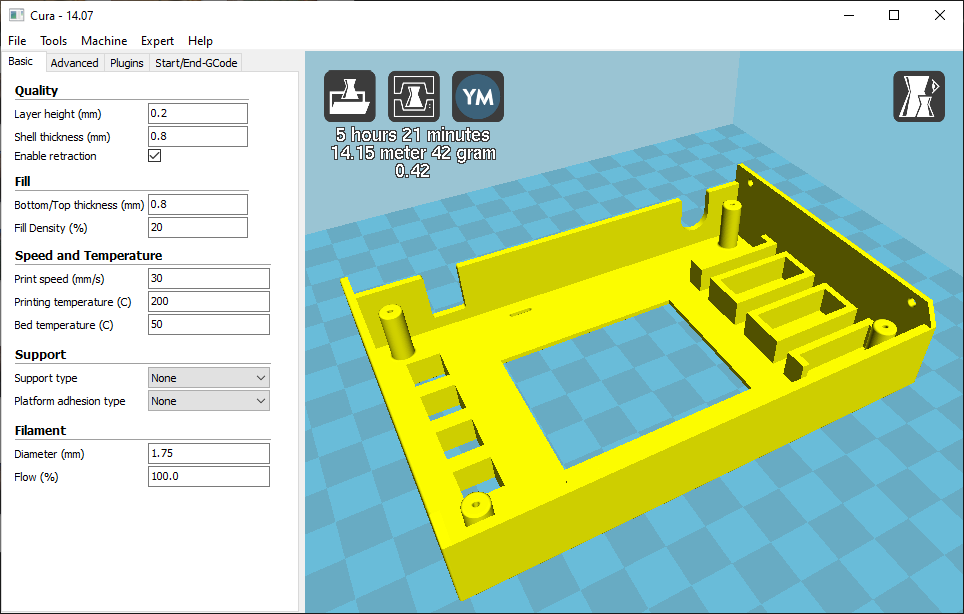
Task: Click the Flow percentage input field
Action: point(209,476)
